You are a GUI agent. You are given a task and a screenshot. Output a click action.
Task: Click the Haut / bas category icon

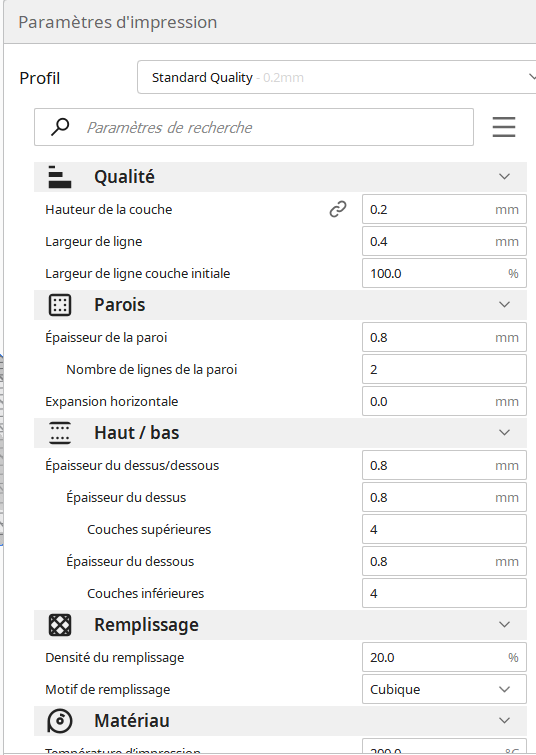tap(60, 433)
